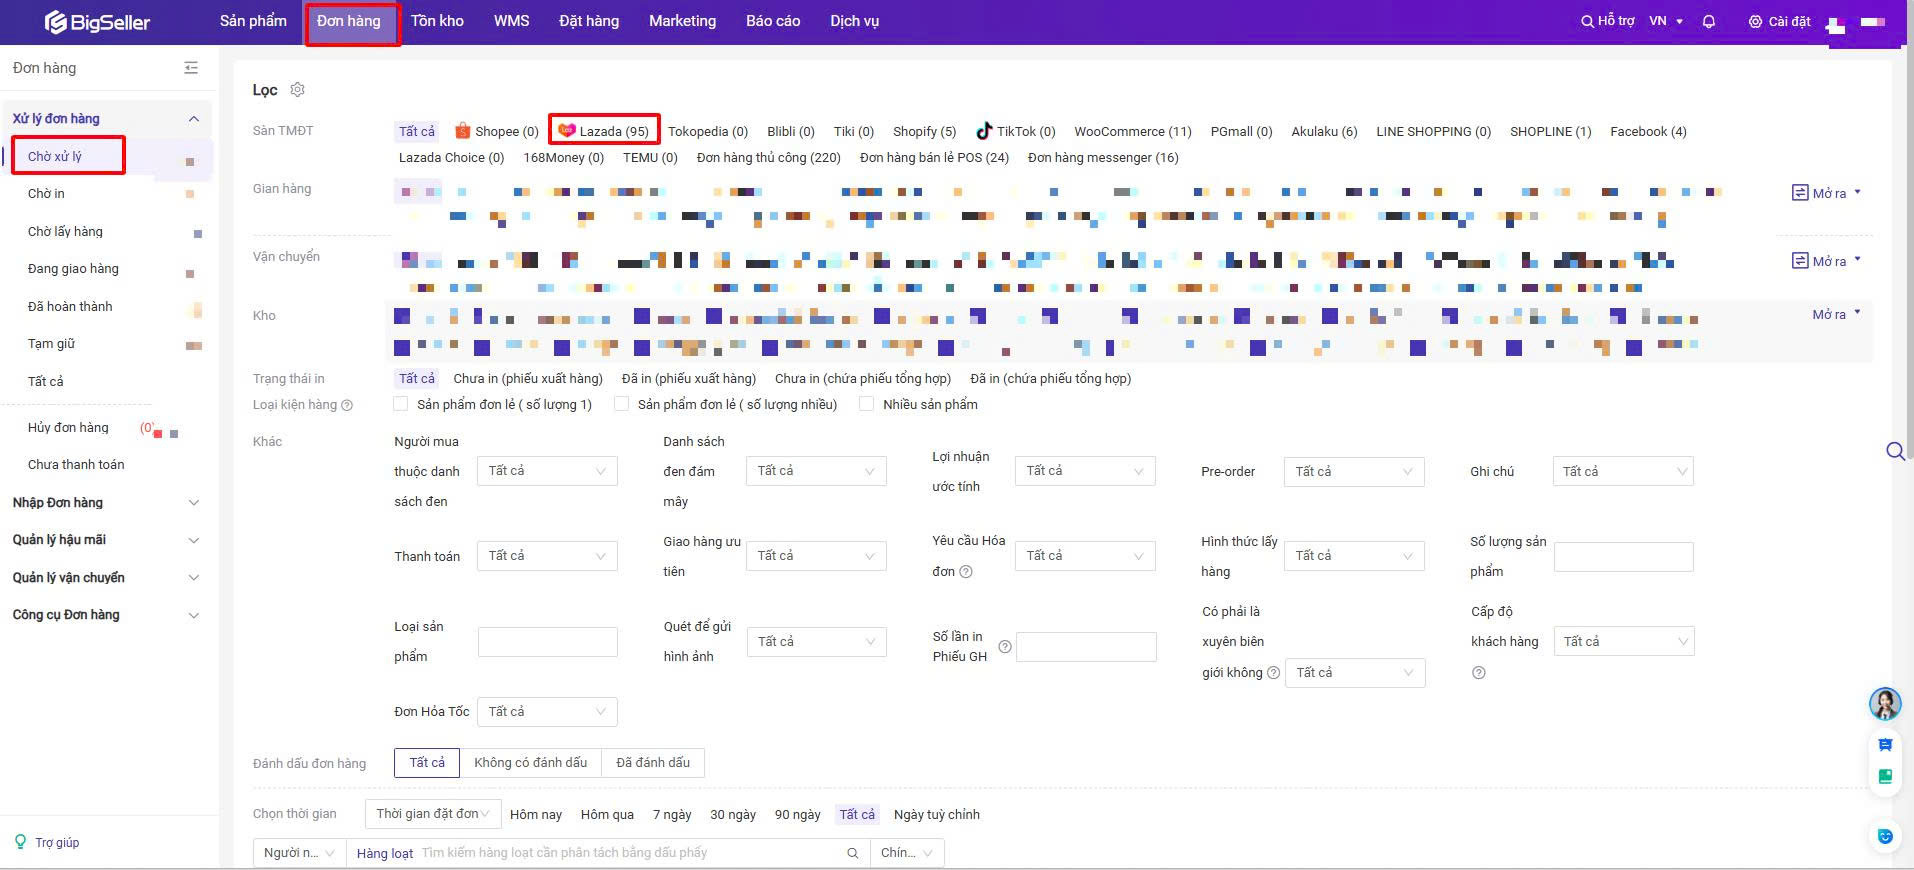Open the BigSeller logo home

click(97, 22)
